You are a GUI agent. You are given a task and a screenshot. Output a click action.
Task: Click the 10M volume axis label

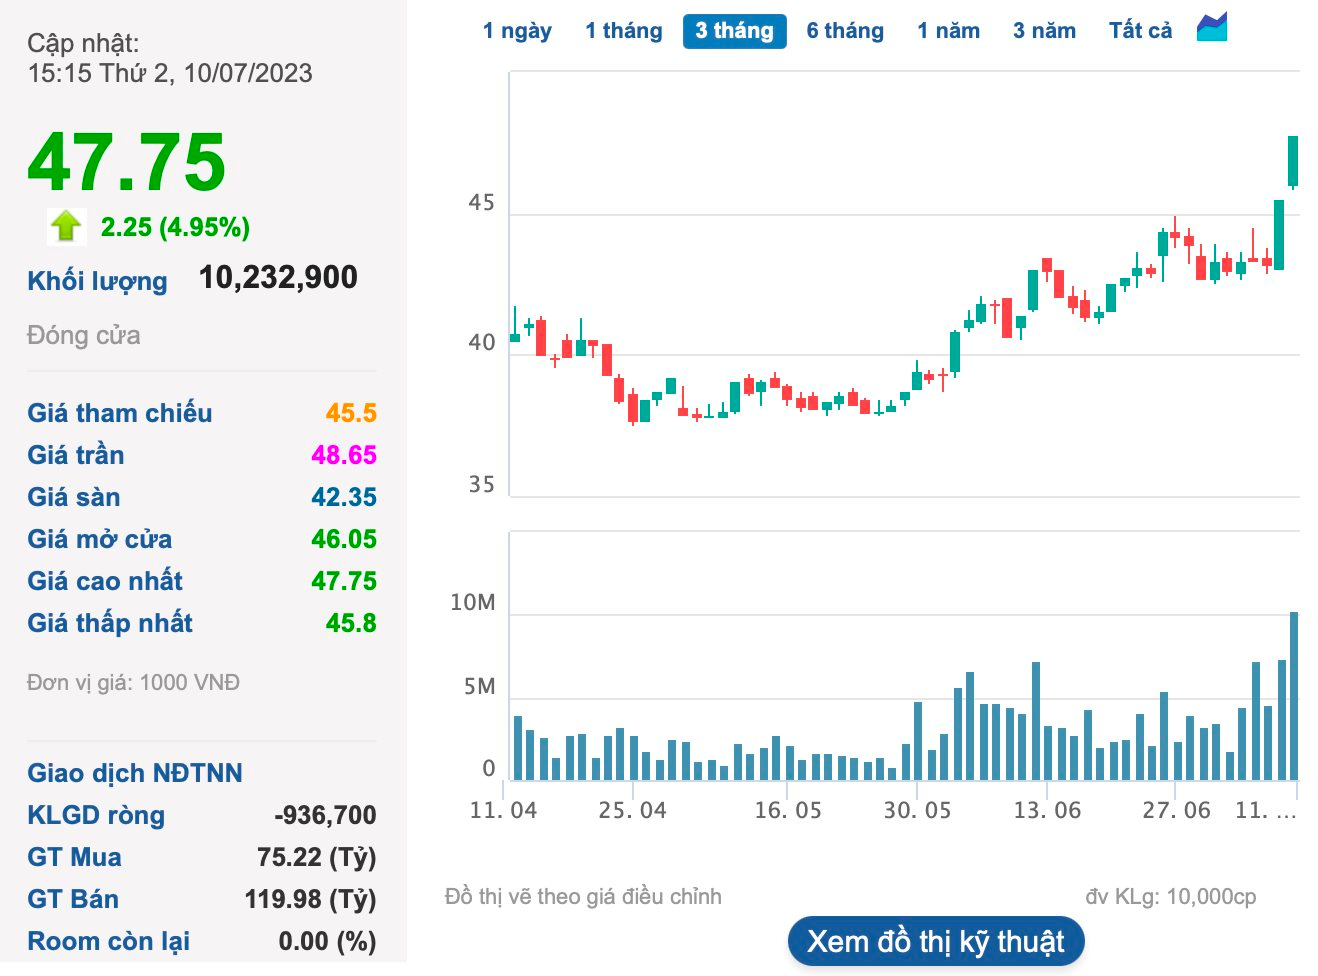point(473,602)
